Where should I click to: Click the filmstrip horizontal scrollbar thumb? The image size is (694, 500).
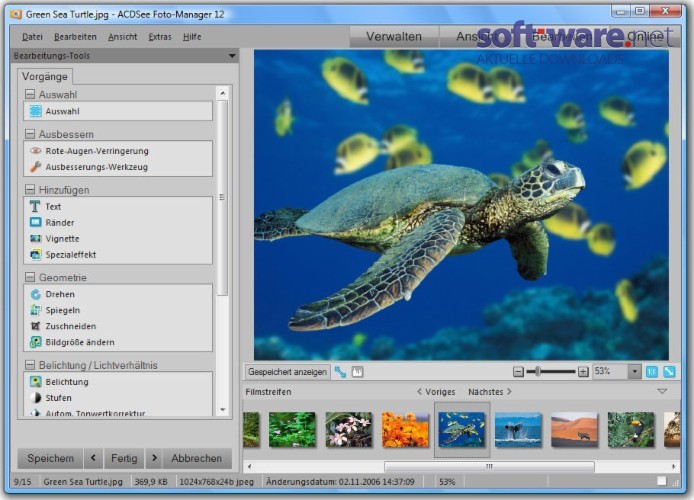[x=489, y=466]
